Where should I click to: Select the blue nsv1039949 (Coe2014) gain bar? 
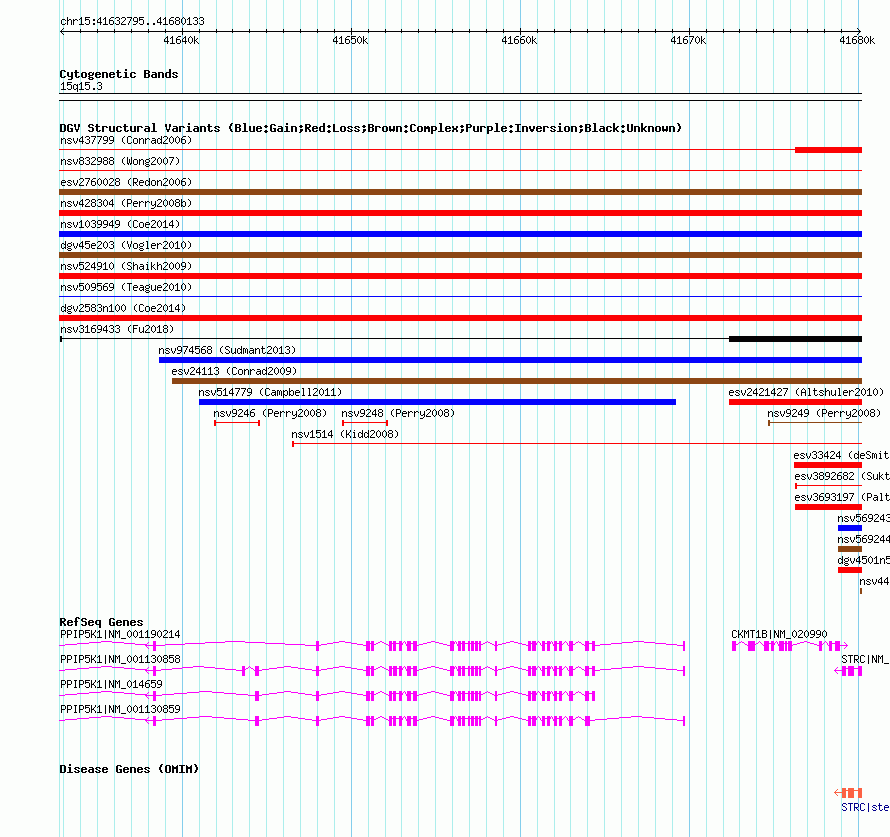[x=460, y=234]
